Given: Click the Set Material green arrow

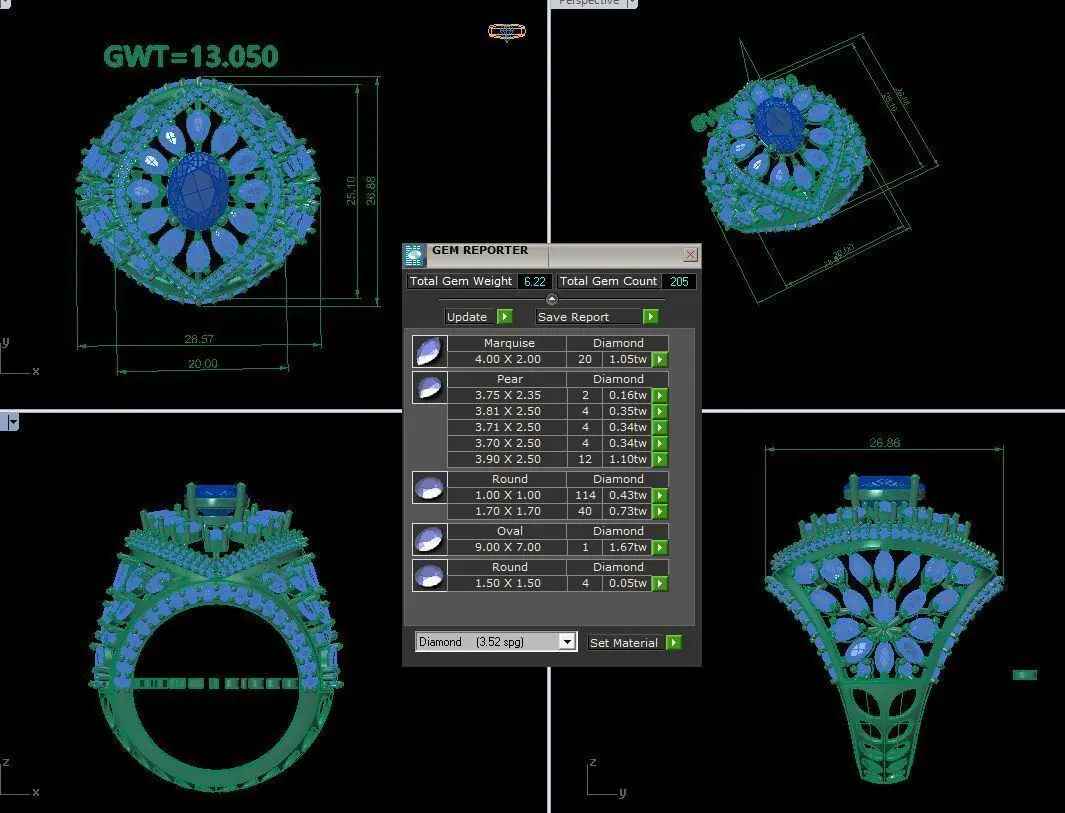Looking at the screenshot, I should tap(673, 643).
